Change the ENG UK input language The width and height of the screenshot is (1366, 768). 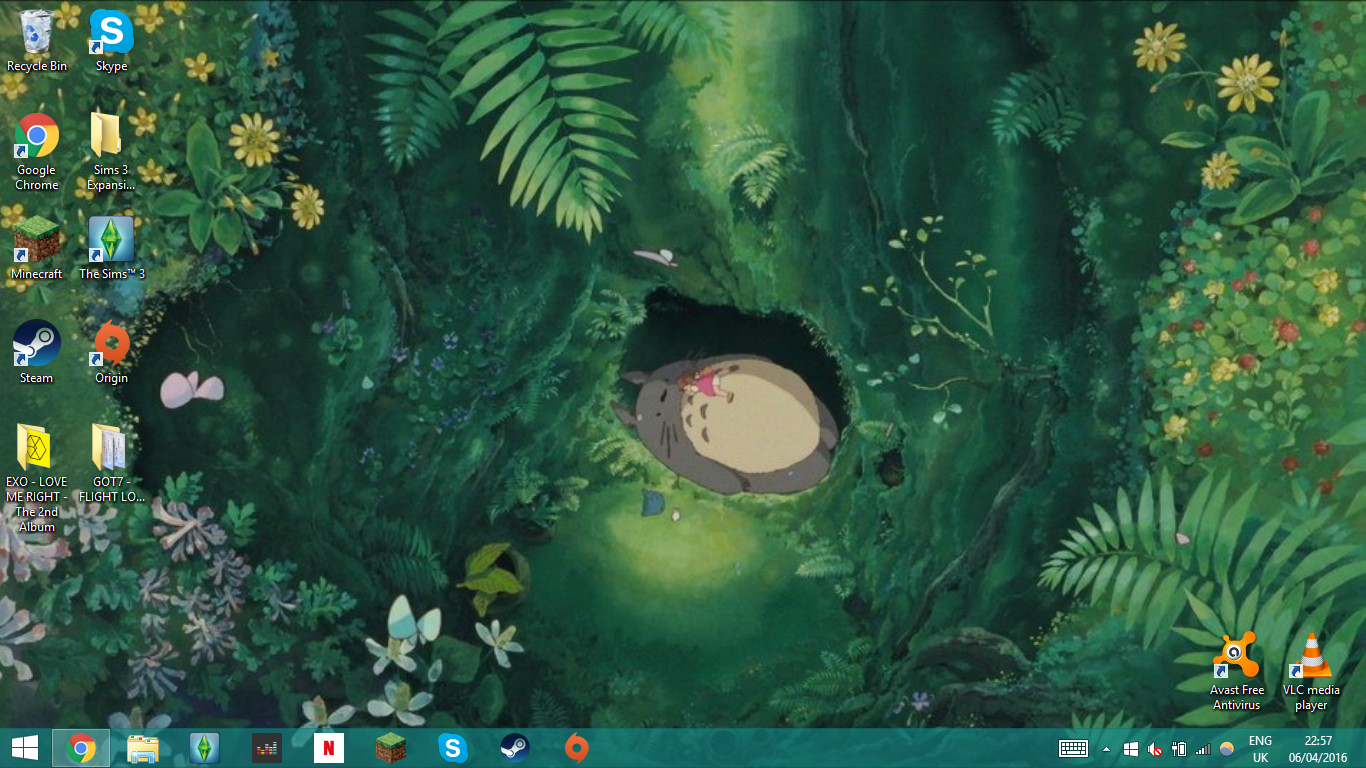pyautogui.click(x=1260, y=748)
